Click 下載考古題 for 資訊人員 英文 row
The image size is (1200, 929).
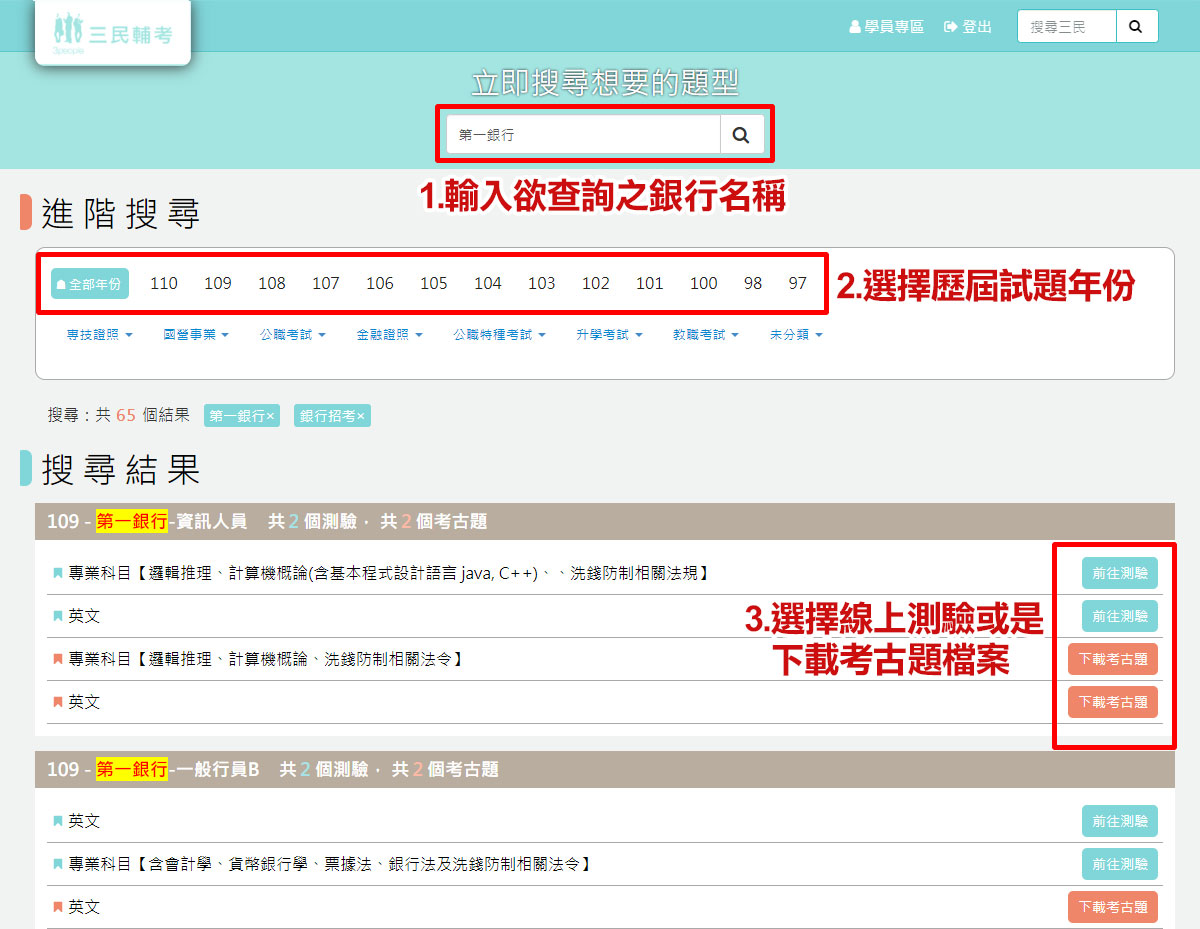(x=1113, y=702)
